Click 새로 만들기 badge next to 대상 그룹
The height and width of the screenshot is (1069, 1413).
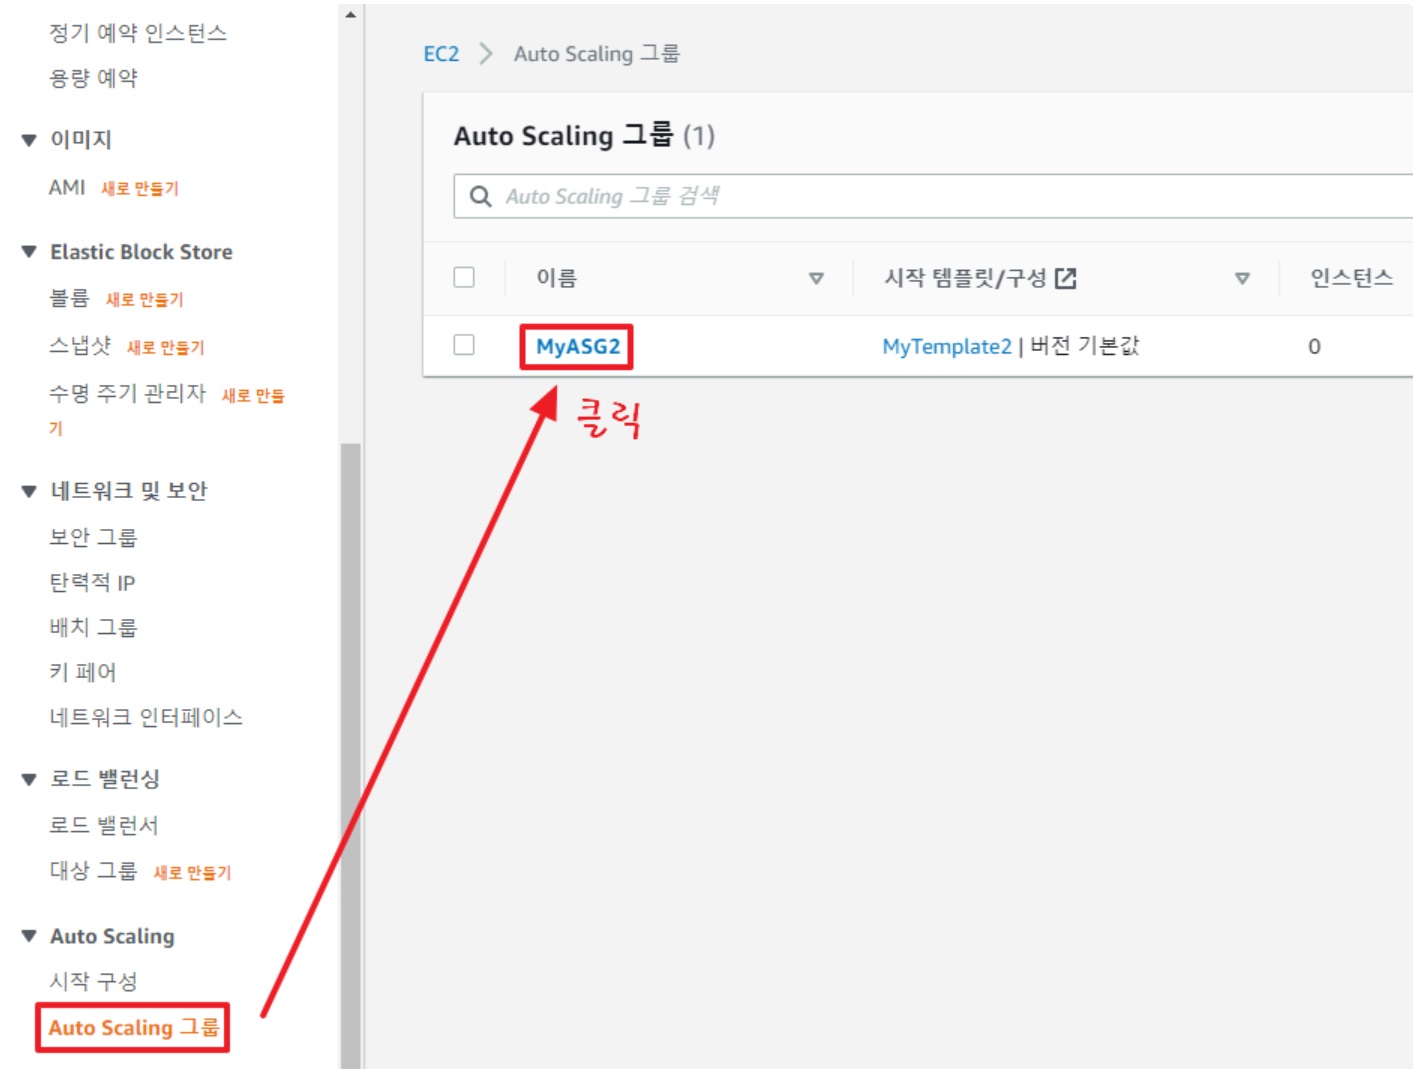click(x=192, y=873)
